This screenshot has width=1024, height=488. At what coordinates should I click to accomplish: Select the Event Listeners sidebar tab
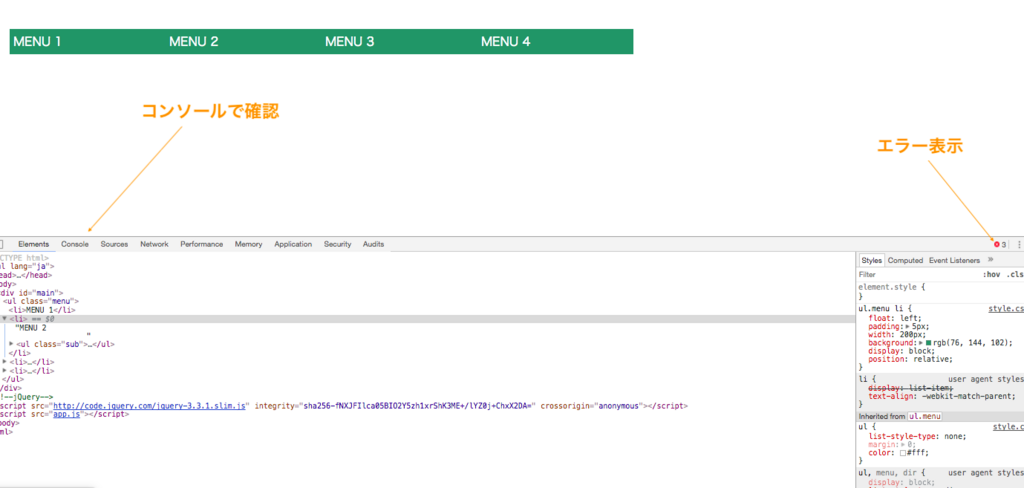954,260
